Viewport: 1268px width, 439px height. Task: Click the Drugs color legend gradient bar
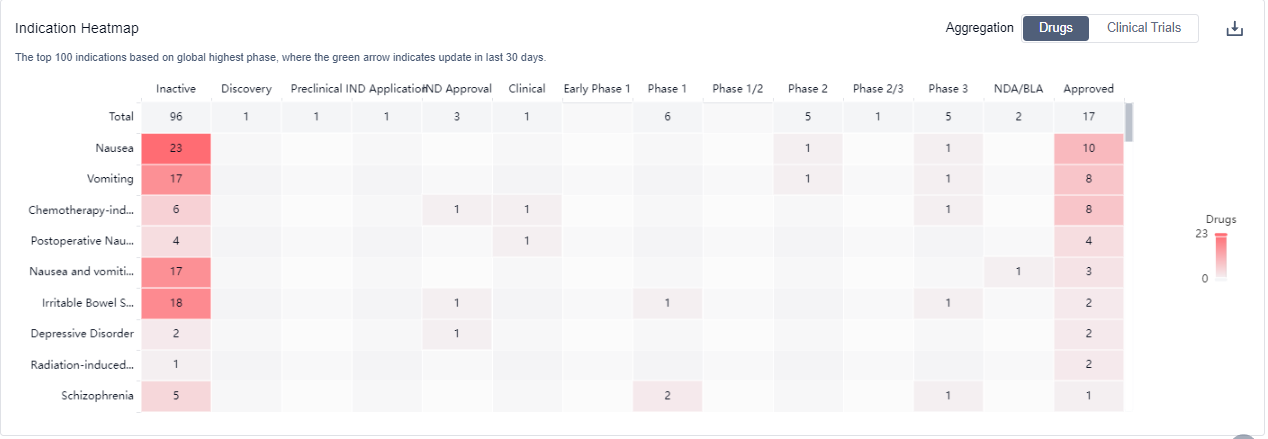coord(1221,254)
